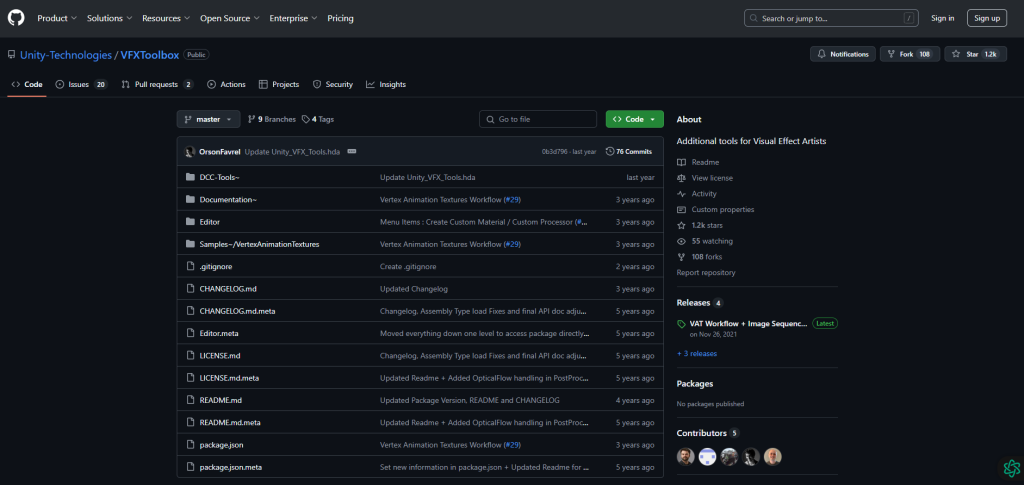Open OrsonFavrel's profile avatar

pyautogui.click(x=189, y=151)
